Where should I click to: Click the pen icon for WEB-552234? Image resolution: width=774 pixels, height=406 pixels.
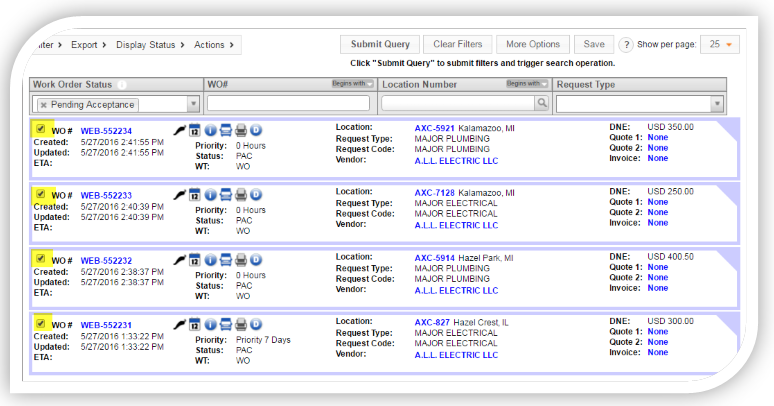point(180,130)
